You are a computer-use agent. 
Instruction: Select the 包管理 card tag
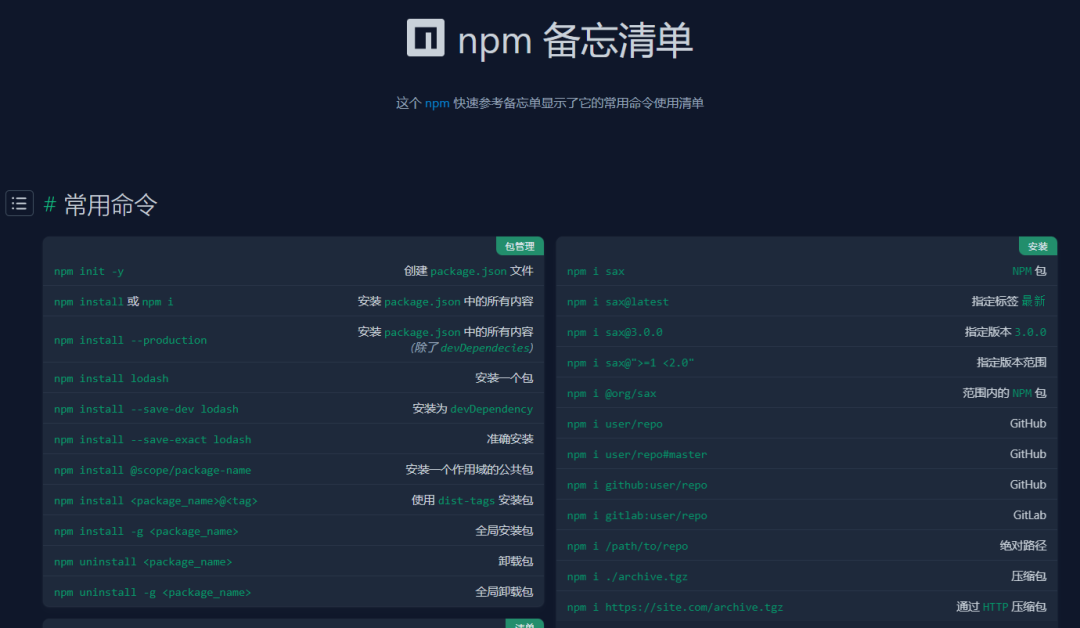tap(519, 247)
